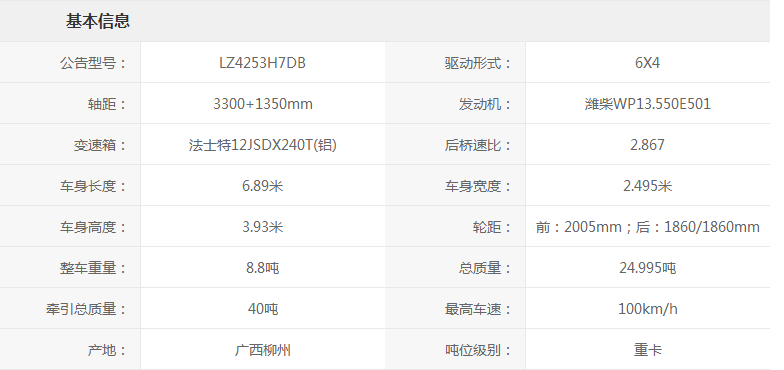Viewport: 784px width, 370px height.
Task: Click the 最高车速 label
Action: [x=478, y=309]
